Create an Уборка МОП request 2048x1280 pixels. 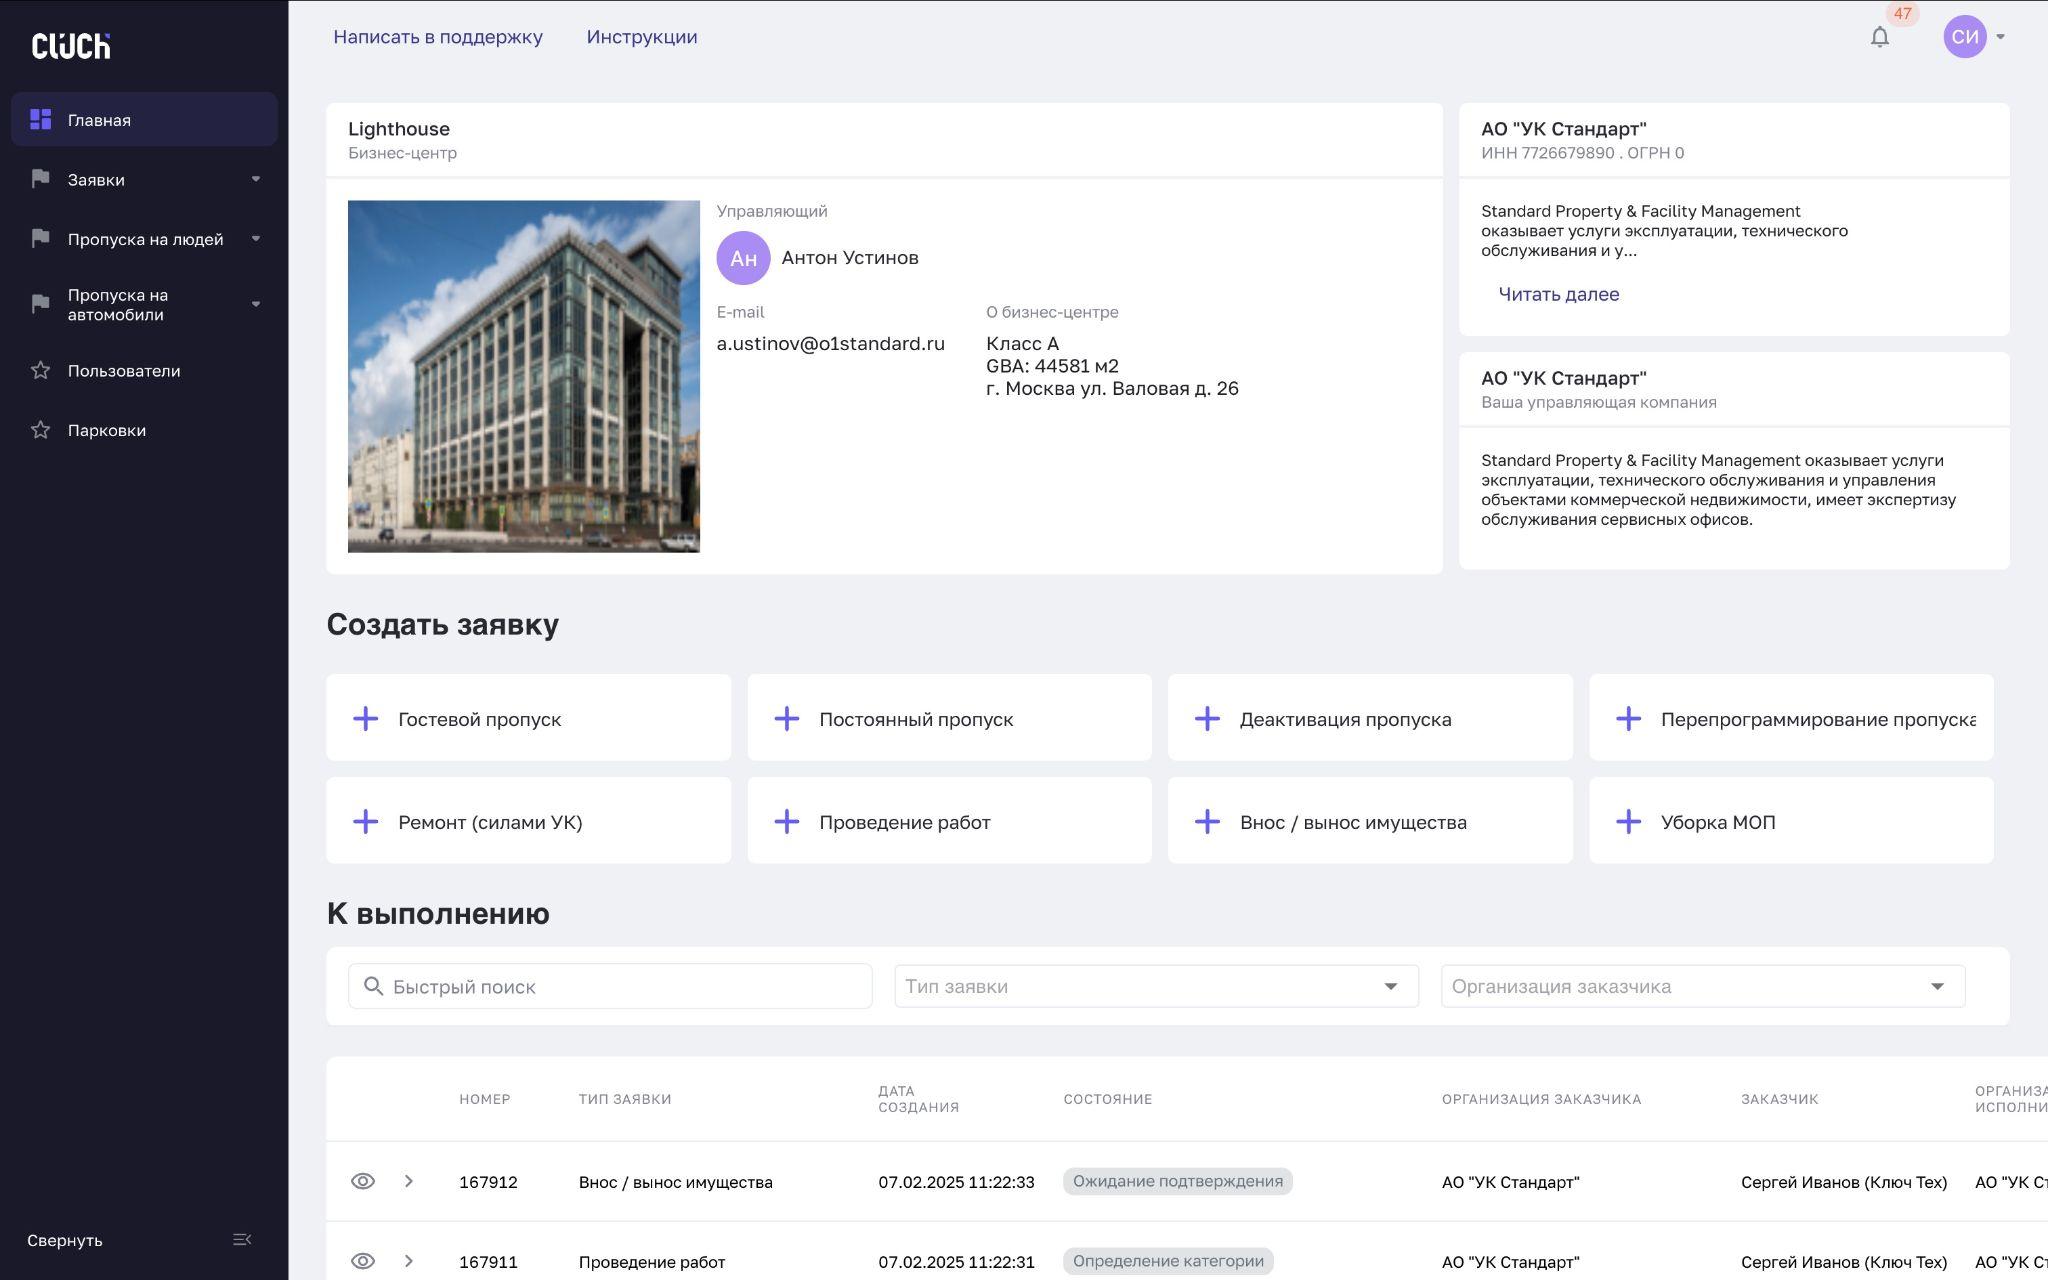[1791, 820]
